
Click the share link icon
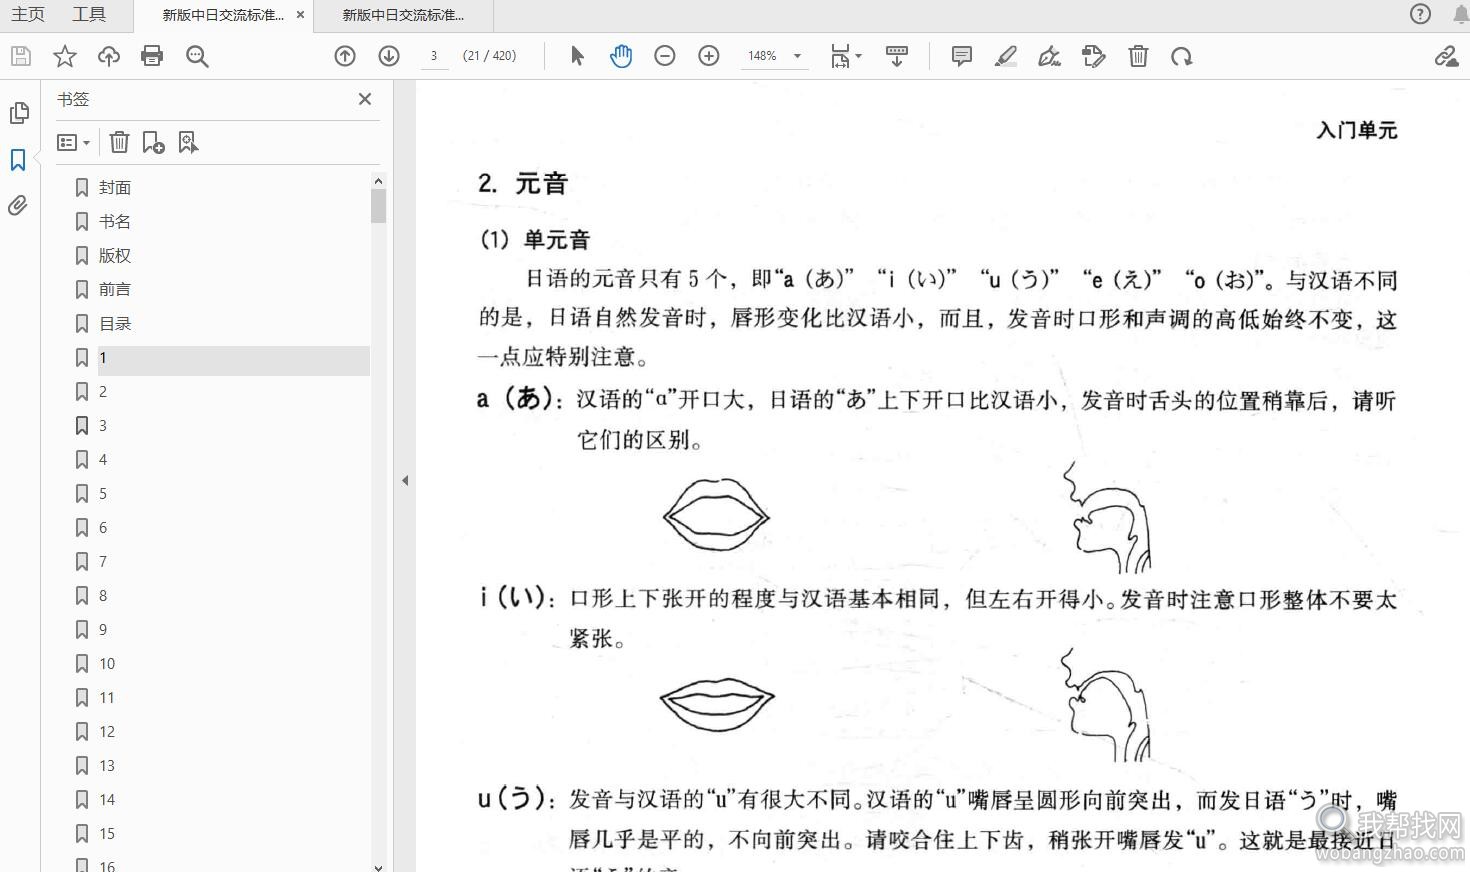1446,56
